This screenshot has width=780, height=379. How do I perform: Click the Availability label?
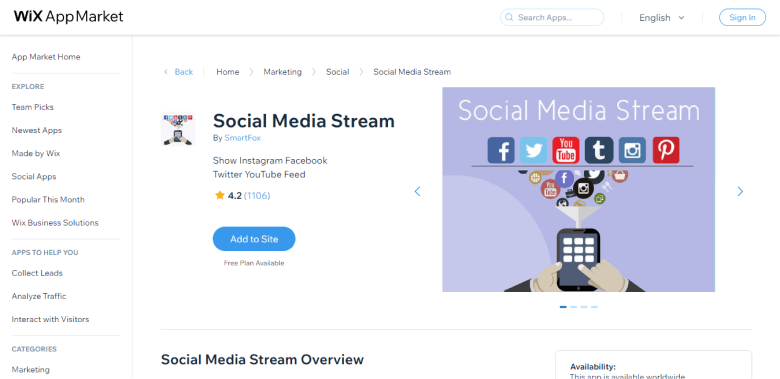(x=593, y=367)
